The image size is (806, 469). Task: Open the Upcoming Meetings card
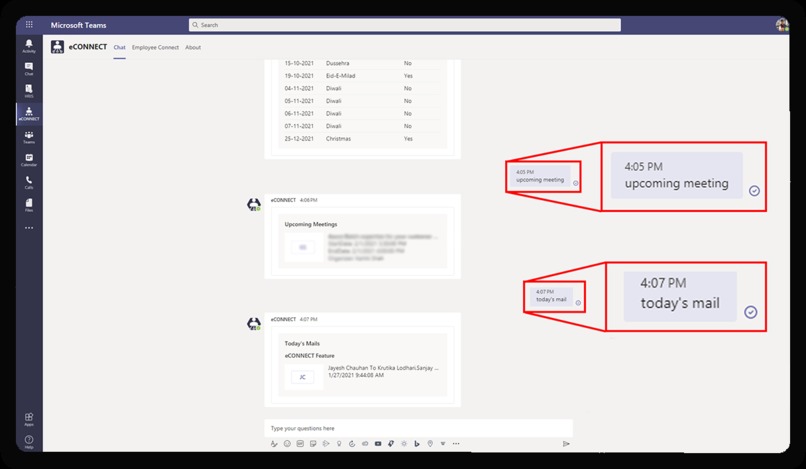point(362,241)
